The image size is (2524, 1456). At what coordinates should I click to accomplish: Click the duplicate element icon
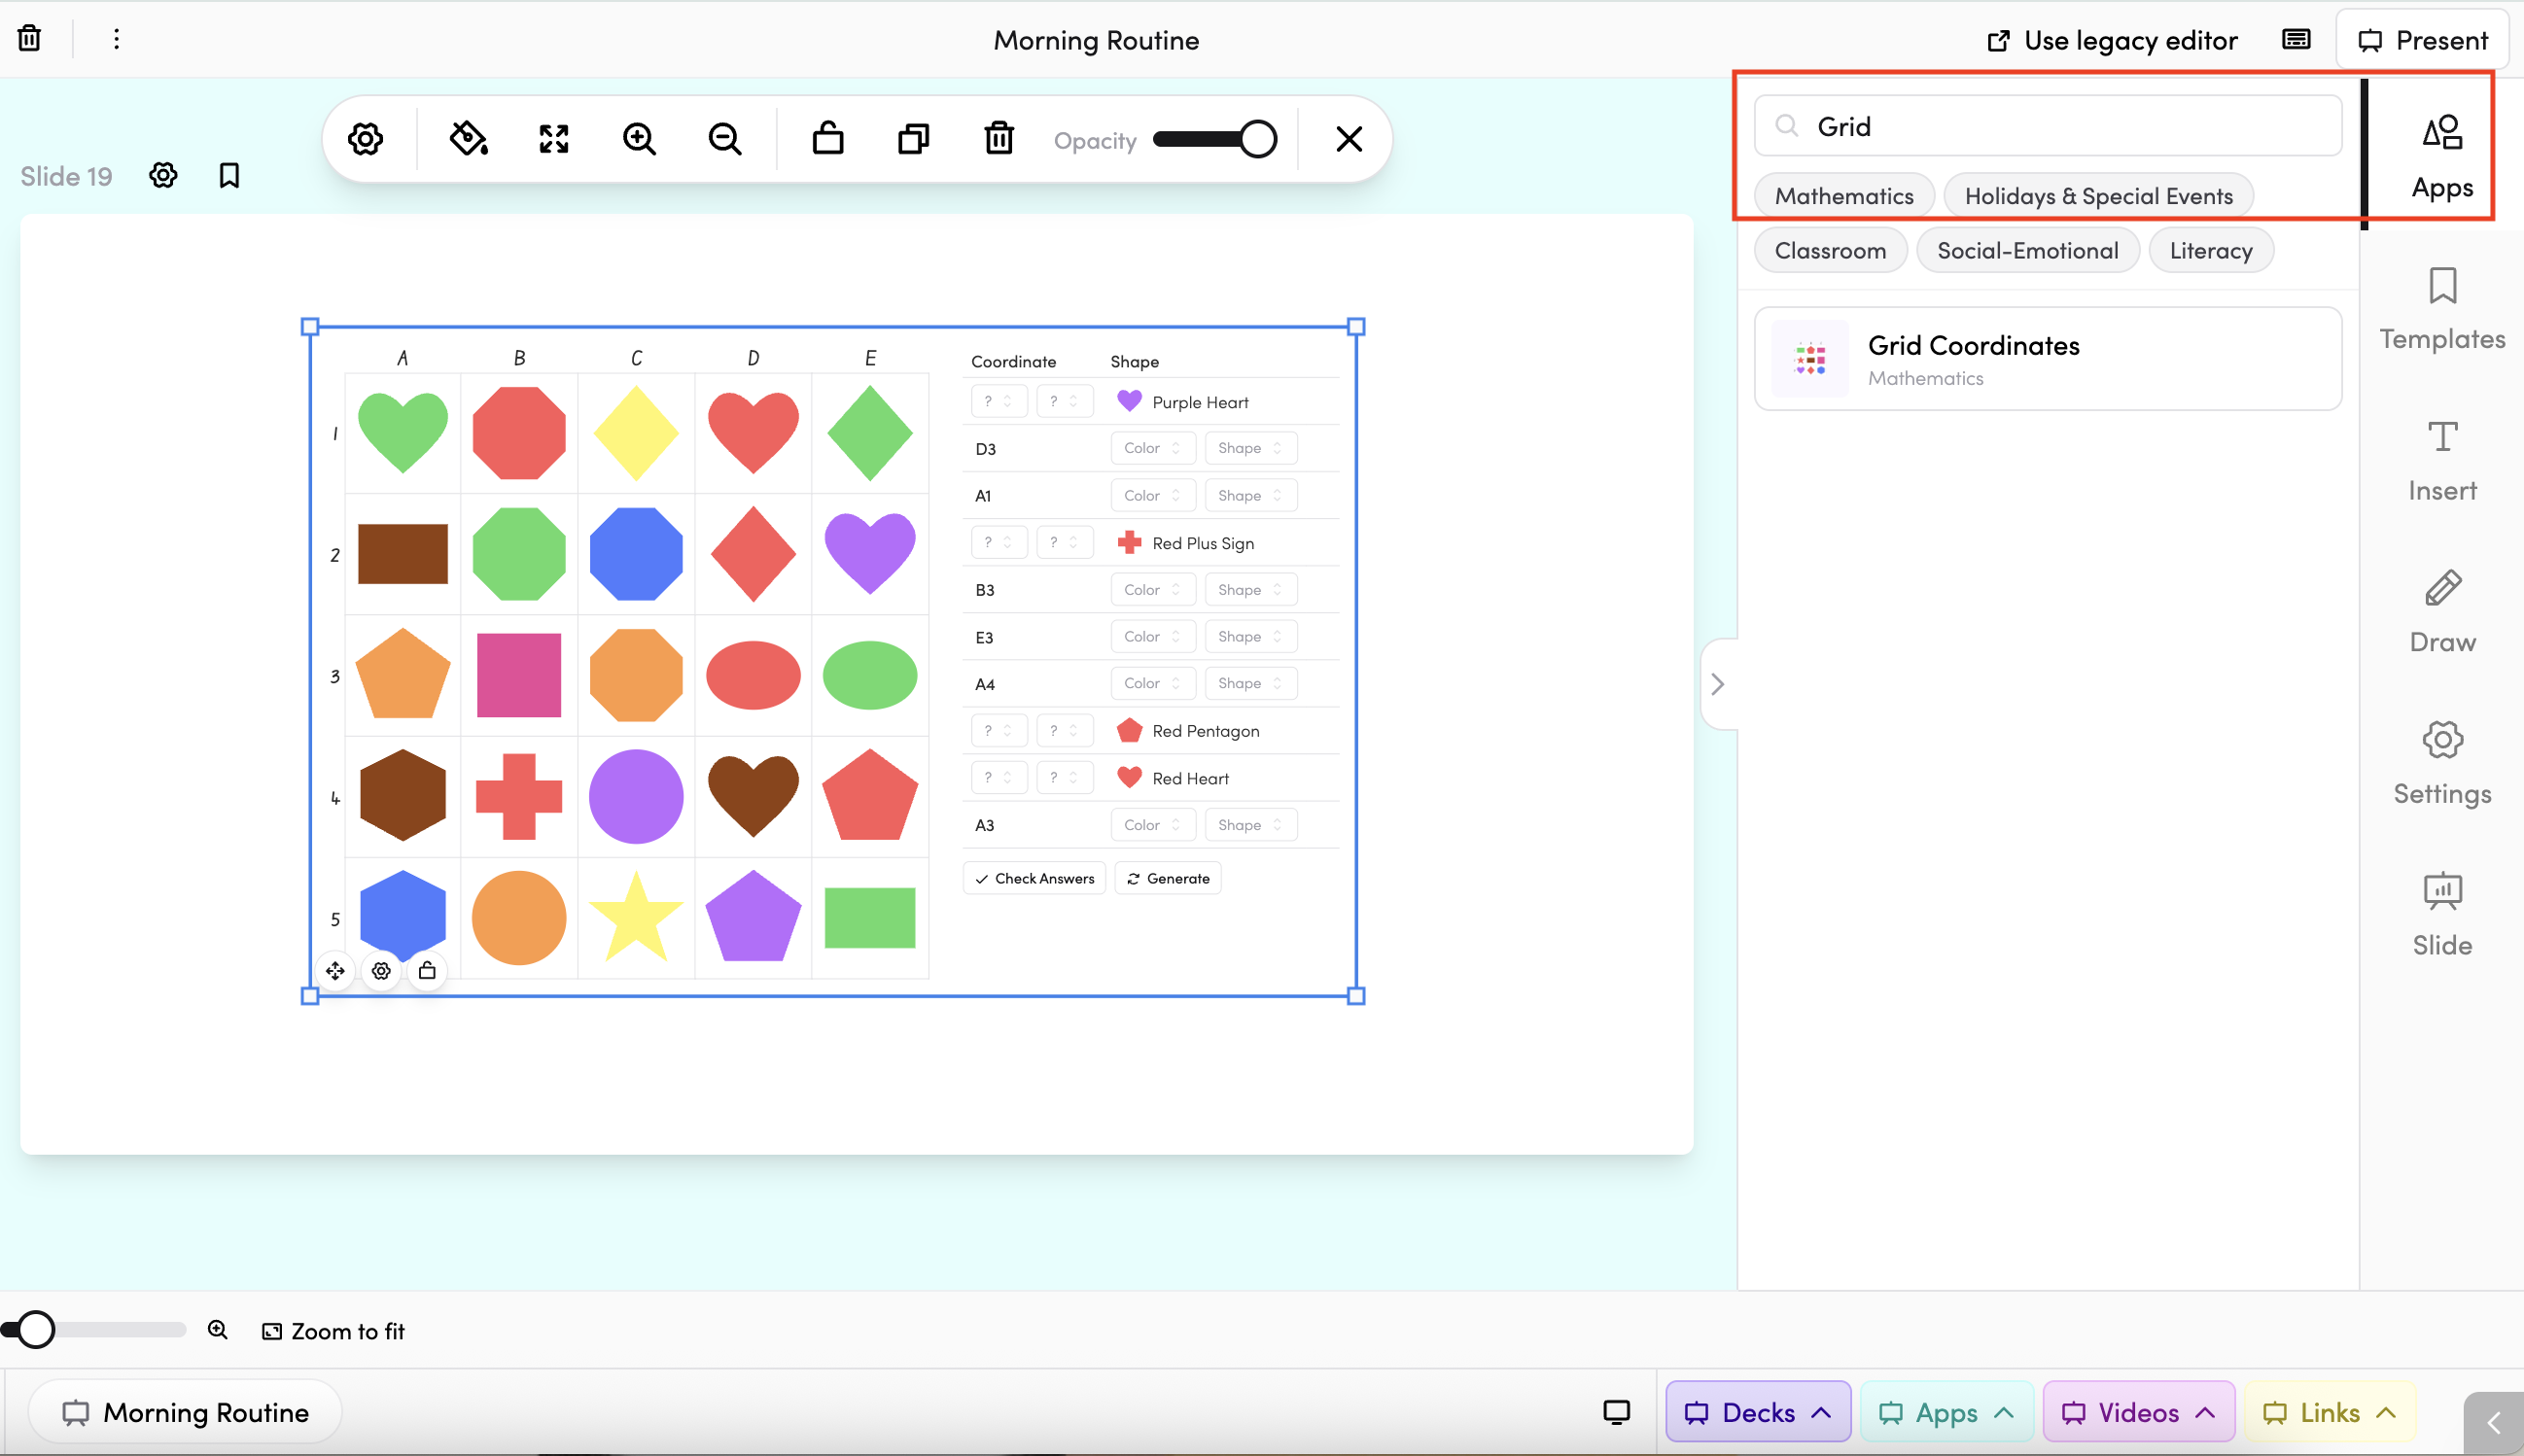point(913,139)
